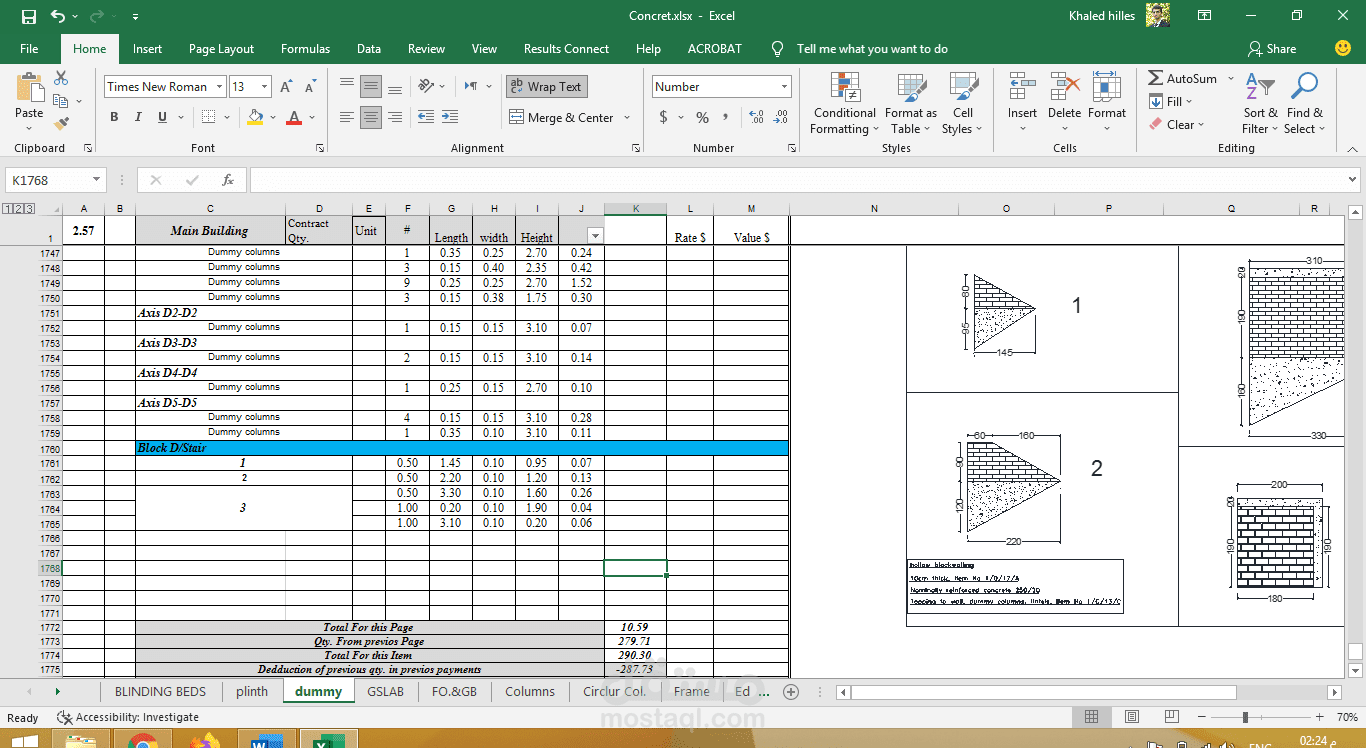Image resolution: width=1366 pixels, height=748 pixels.
Task: Decrease font size with the smaller A icon
Action: [310, 87]
